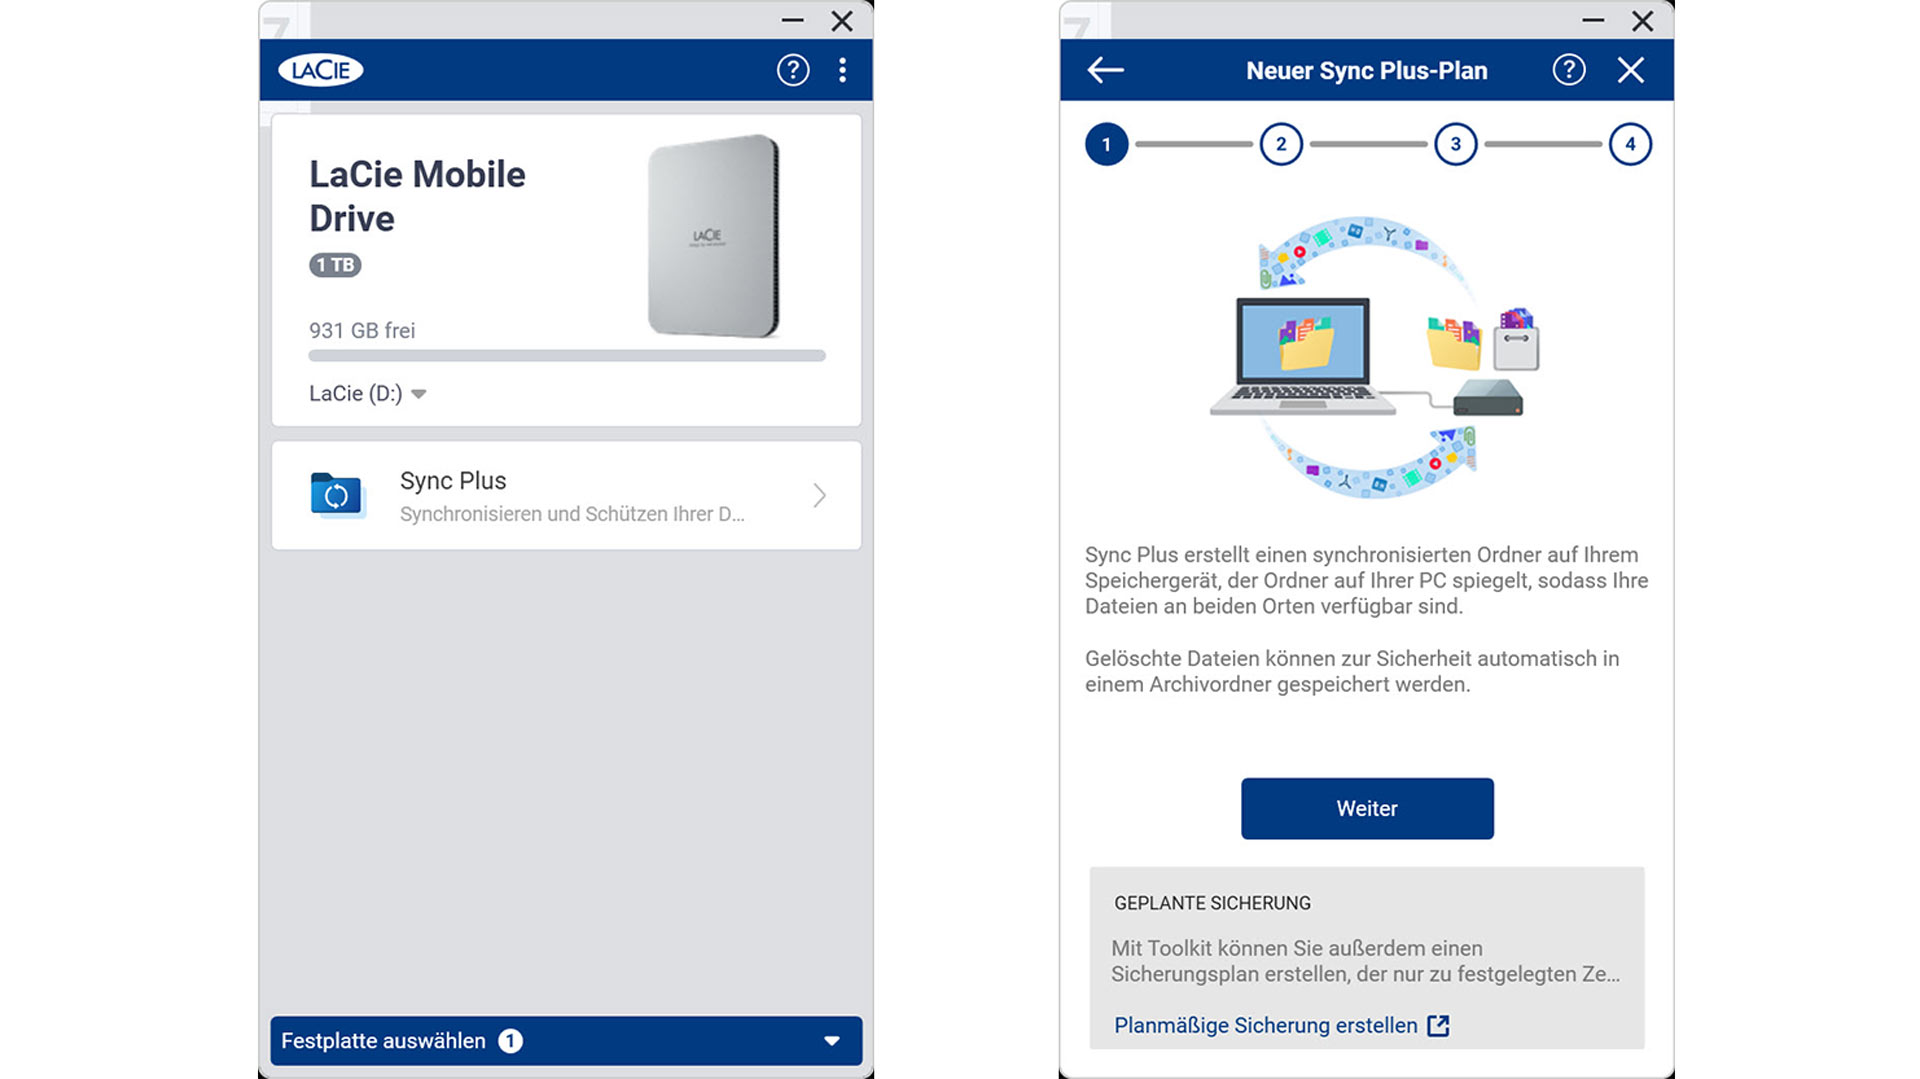Open help in the LaCie Toolkit window
The width and height of the screenshot is (1920, 1079).
pyautogui.click(x=793, y=70)
